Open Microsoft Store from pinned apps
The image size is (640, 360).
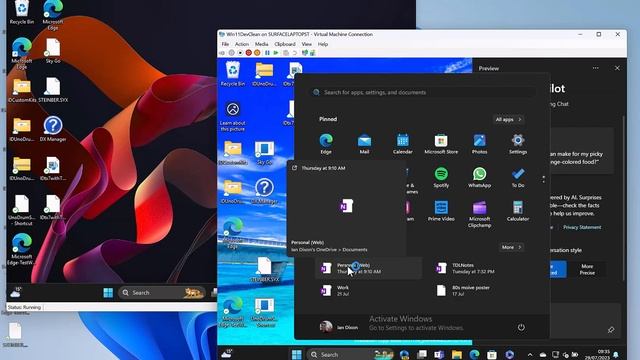pos(441,144)
